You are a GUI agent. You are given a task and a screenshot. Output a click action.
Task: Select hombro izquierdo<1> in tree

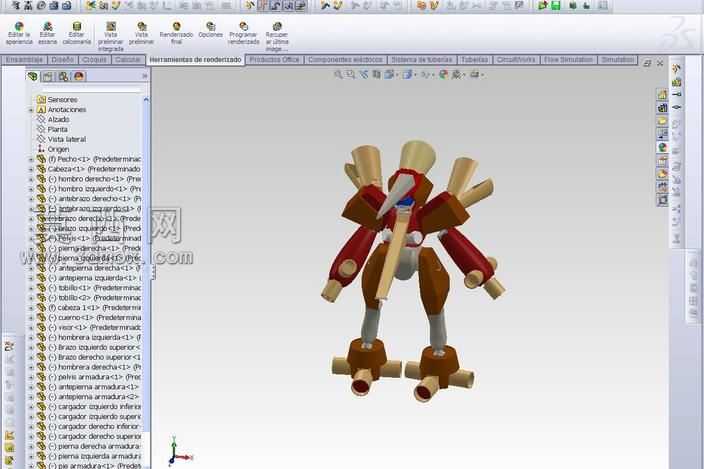88,189
